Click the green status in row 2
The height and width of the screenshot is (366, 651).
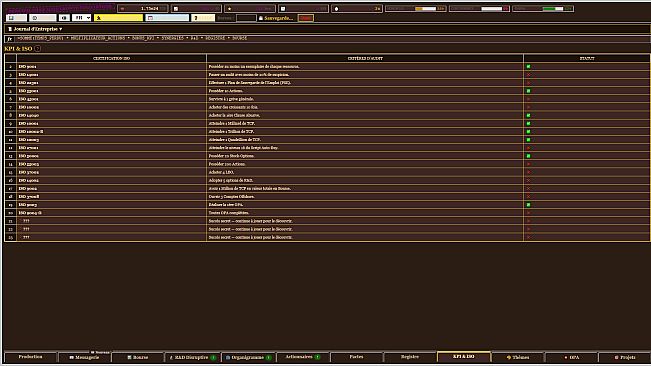point(529,66)
